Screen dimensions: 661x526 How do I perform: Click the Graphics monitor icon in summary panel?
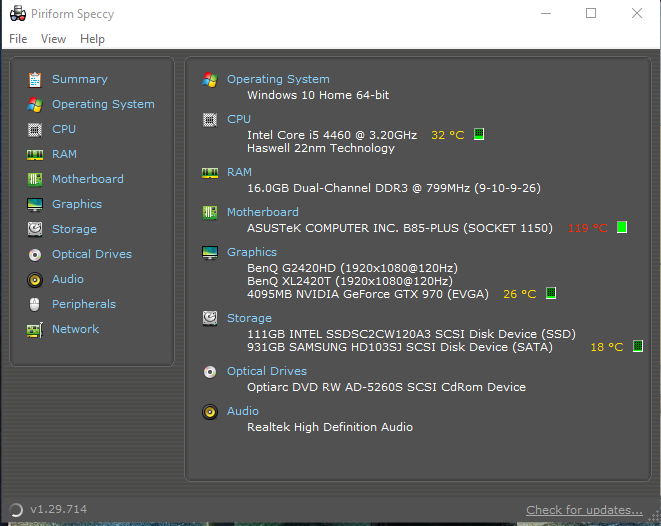[x=210, y=252]
